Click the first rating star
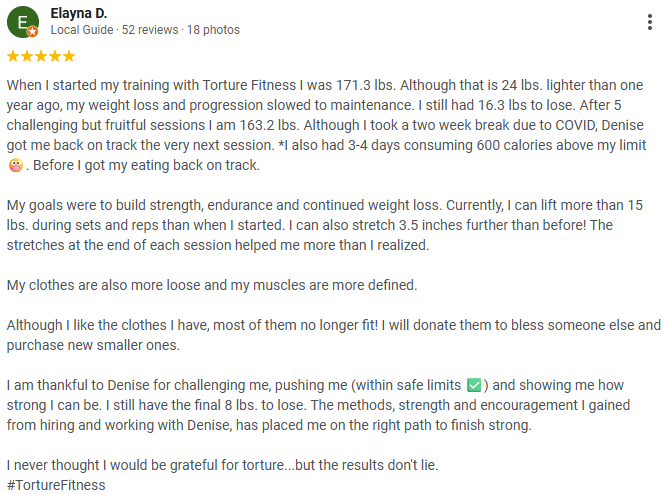 coord(12,56)
